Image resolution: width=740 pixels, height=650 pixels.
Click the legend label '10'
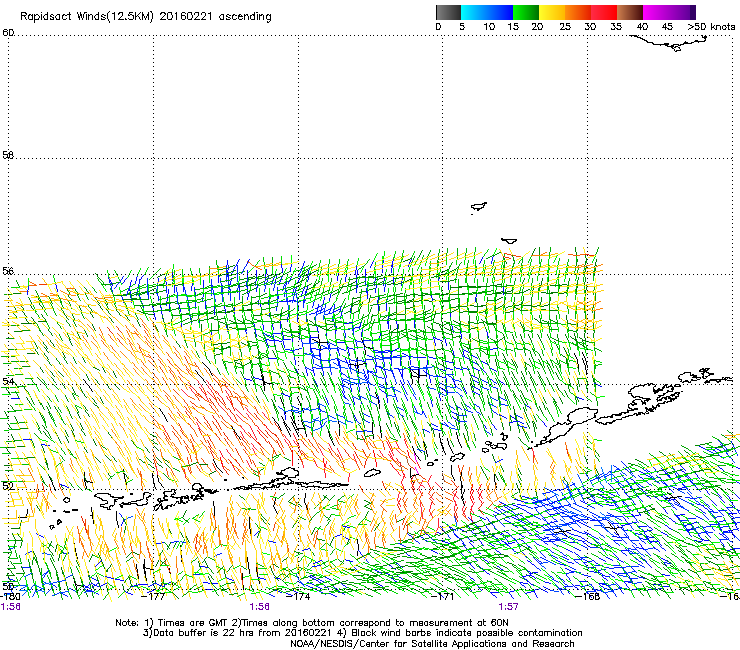[489, 27]
